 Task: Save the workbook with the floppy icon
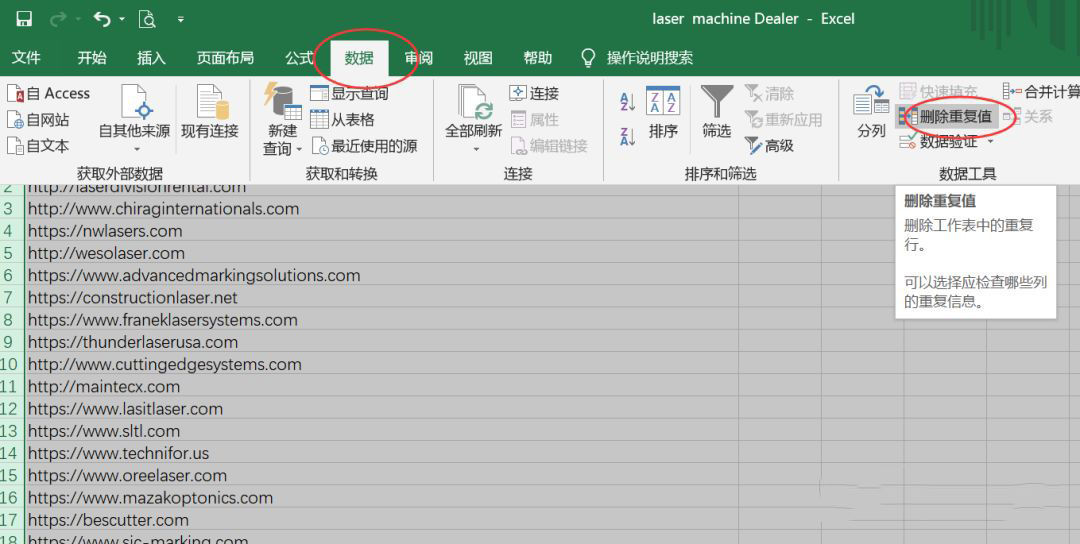click(x=24, y=19)
